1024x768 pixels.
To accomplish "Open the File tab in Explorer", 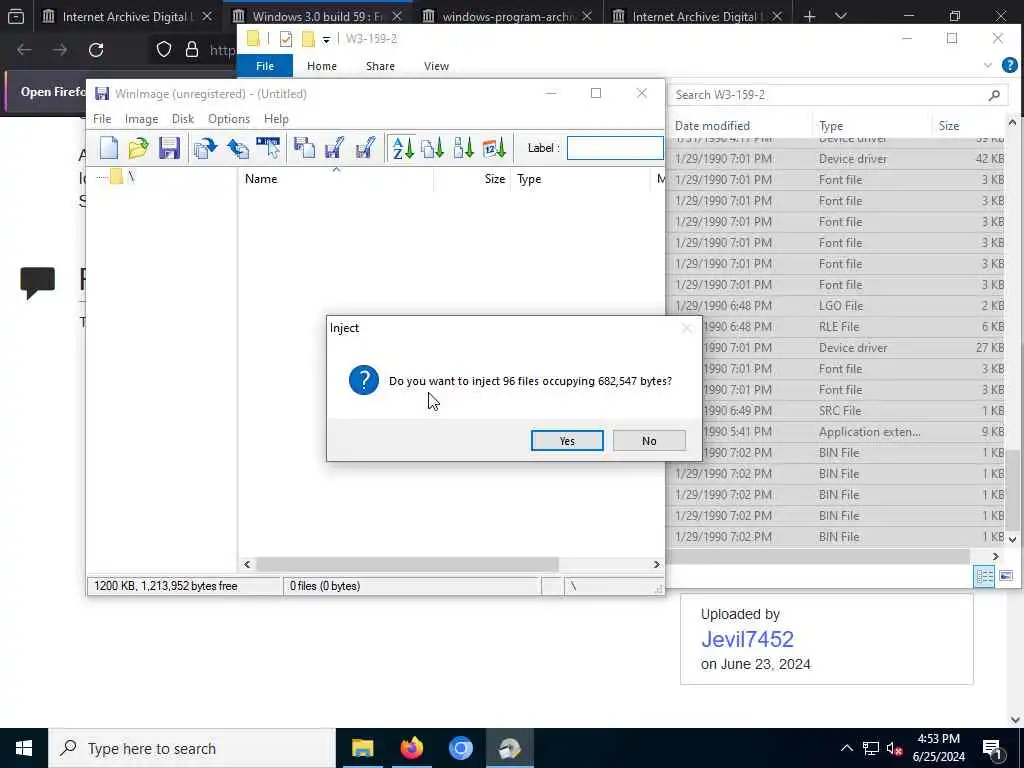I will pyautogui.click(x=264, y=66).
